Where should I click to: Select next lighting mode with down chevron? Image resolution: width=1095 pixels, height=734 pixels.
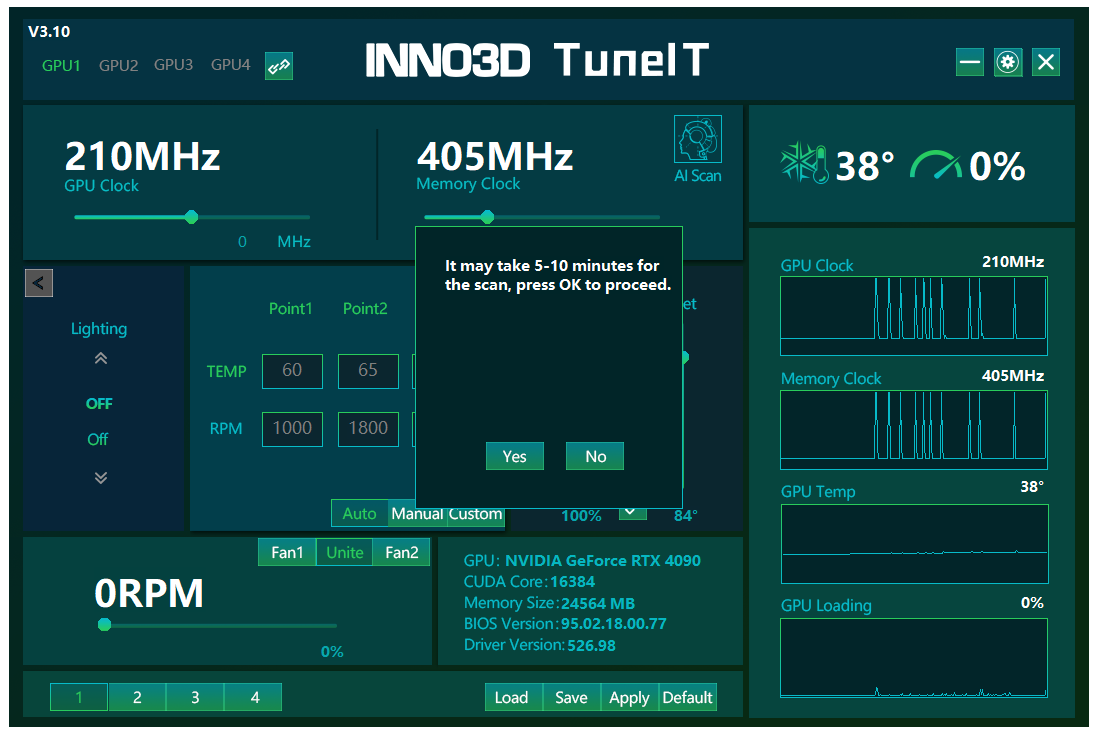pos(101,478)
